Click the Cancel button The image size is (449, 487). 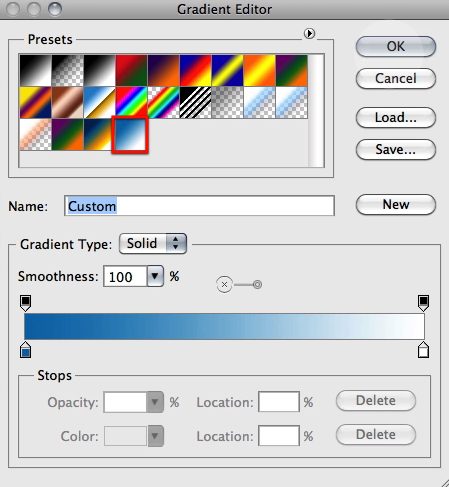396,78
